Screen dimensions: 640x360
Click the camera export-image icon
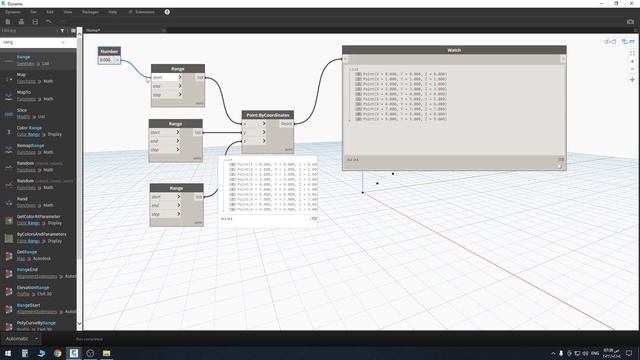point(630,22)
